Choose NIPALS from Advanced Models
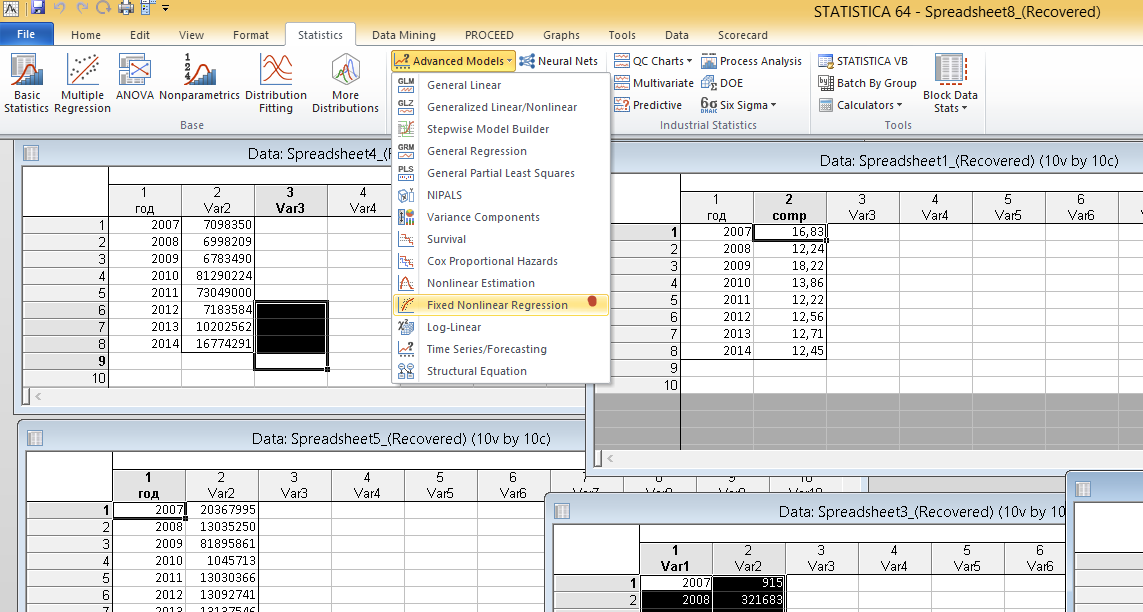 point(501,195)
